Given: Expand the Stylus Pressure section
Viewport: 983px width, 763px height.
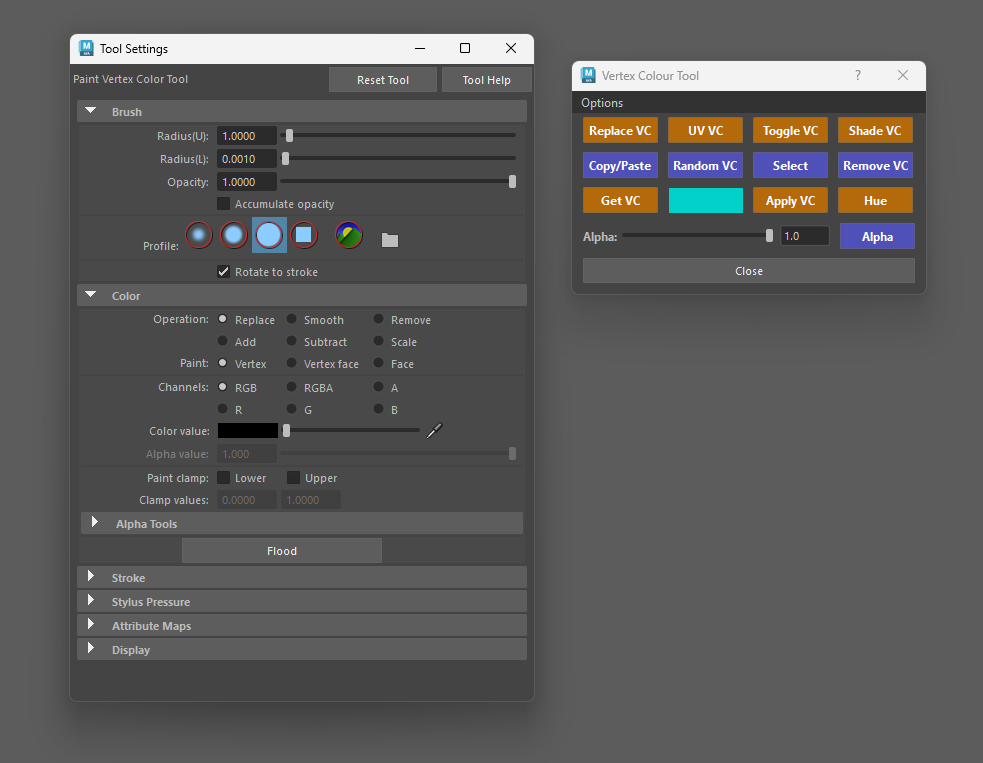Looking at the screenshot, I should tap(91, 600).
